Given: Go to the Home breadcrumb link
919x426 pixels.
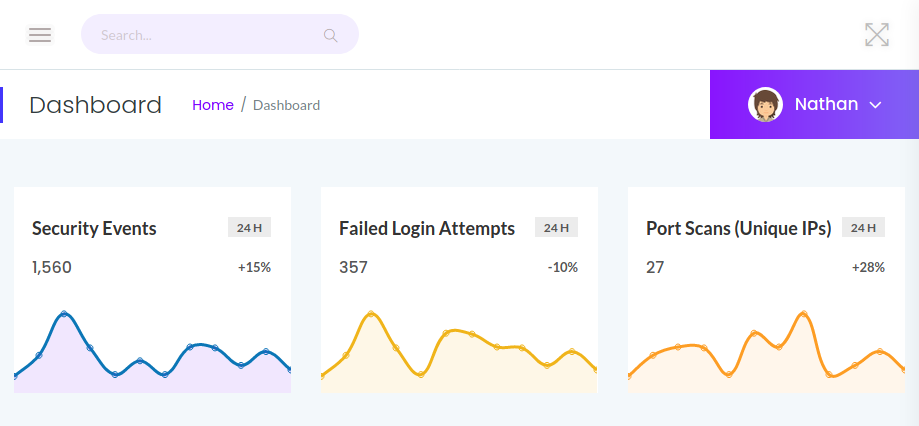Looking at the screenshot, I should click(x=213, y=105).
